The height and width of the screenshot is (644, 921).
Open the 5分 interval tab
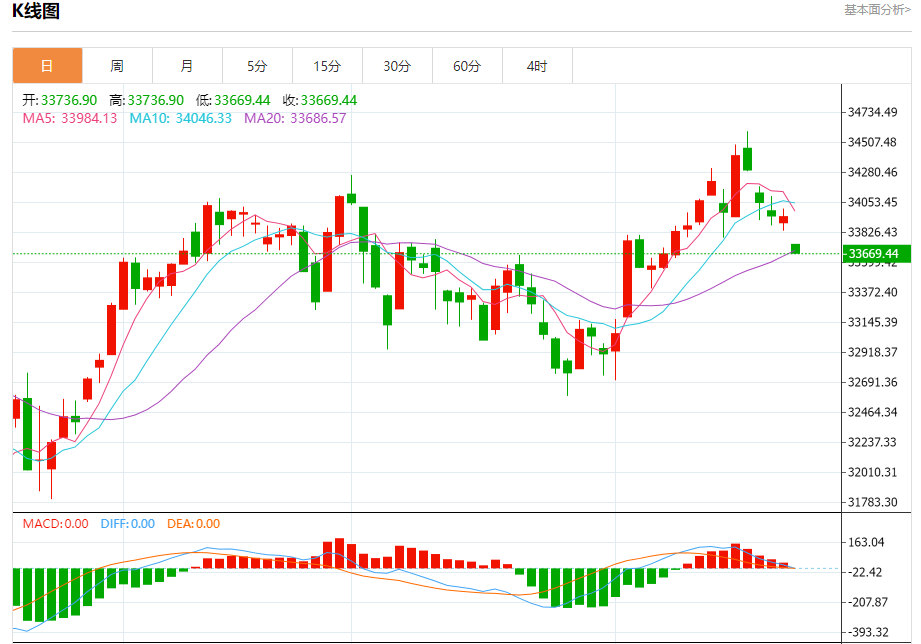click(x=257, y=66)
